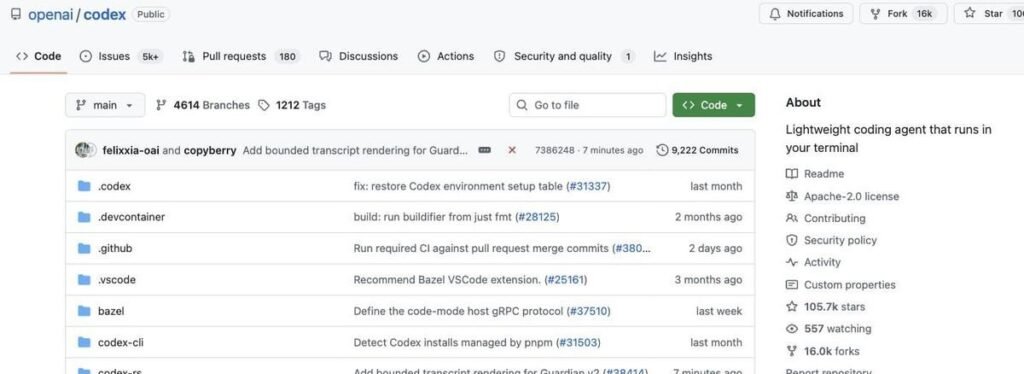Open the .codex folder
Image resolution: width=1024 pixels, height=374 pixels.
tap(114, 186)
